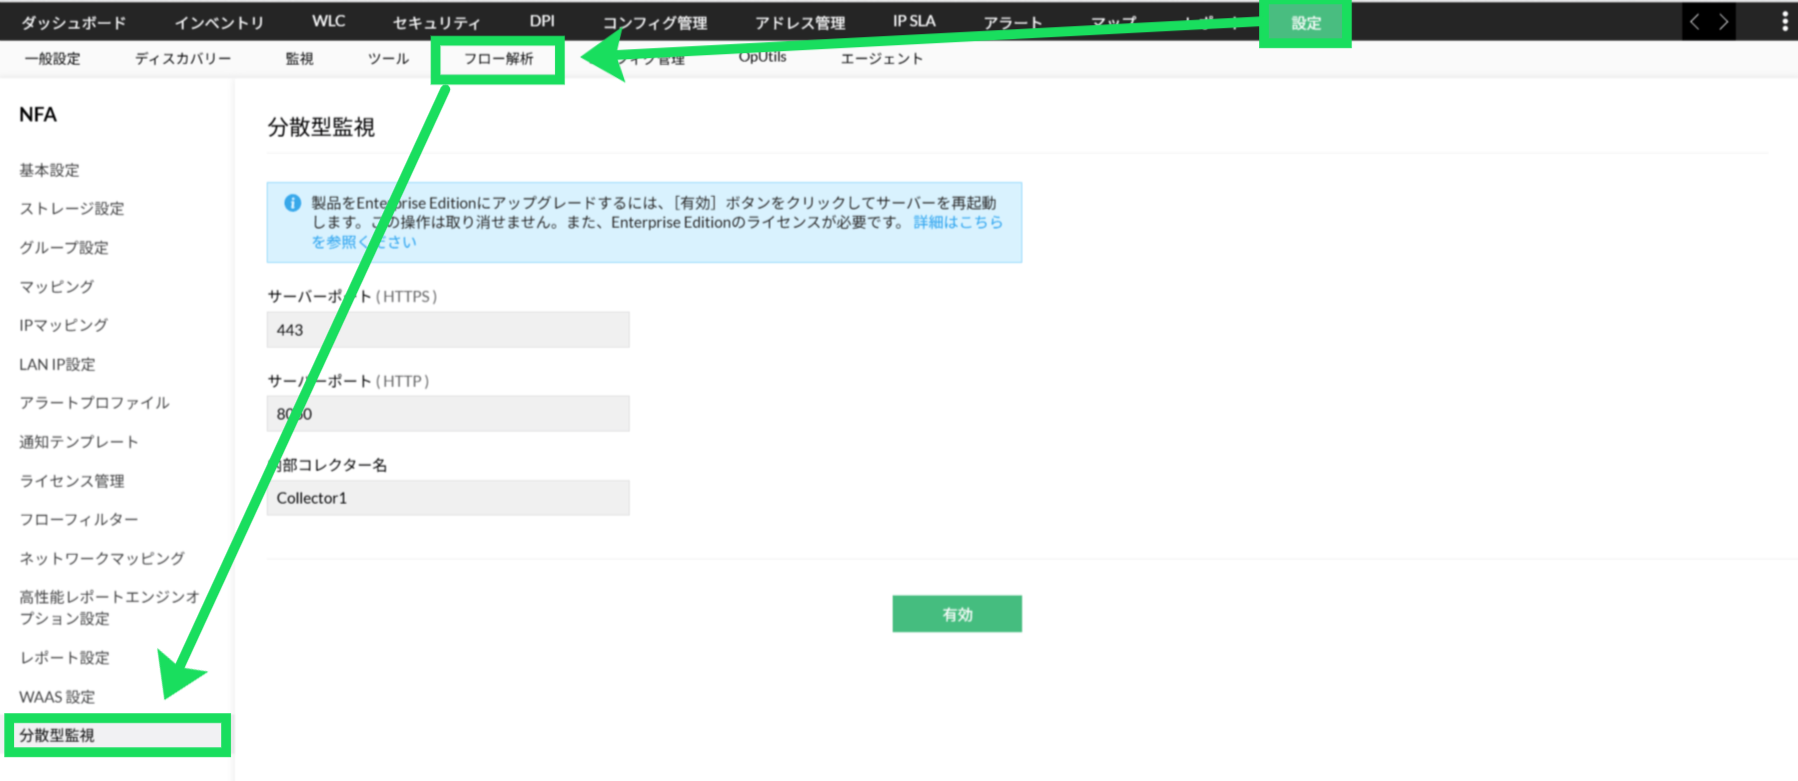The height and width of the screenshot is (781, 1798).
Task: Open the インベントリ top menu
Action: pos(219,22)
